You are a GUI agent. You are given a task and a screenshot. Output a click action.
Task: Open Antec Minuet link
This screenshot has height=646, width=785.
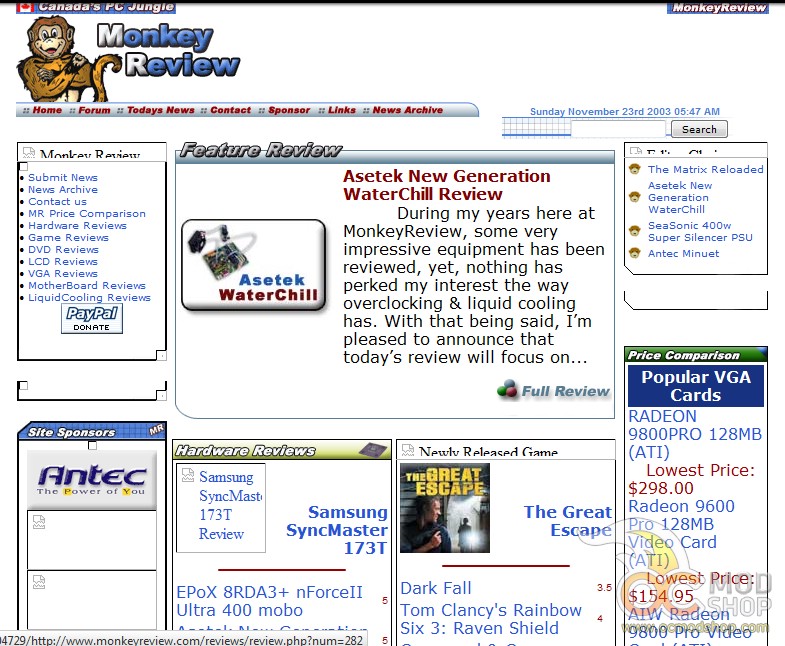pyautogui.click(x=683, y=253)
